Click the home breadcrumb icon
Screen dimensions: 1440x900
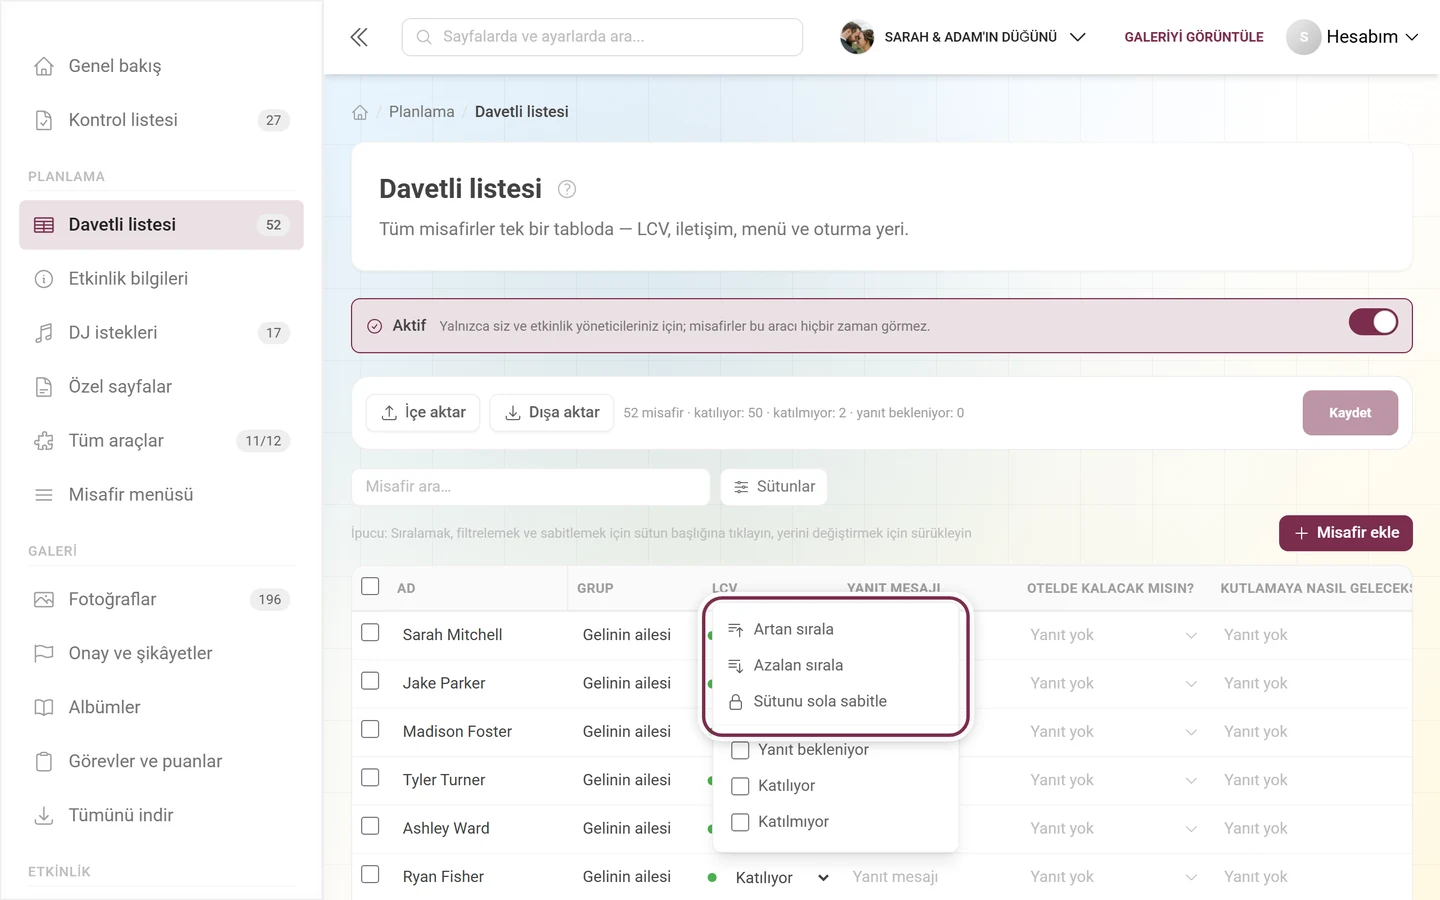(x=360, y=112)
